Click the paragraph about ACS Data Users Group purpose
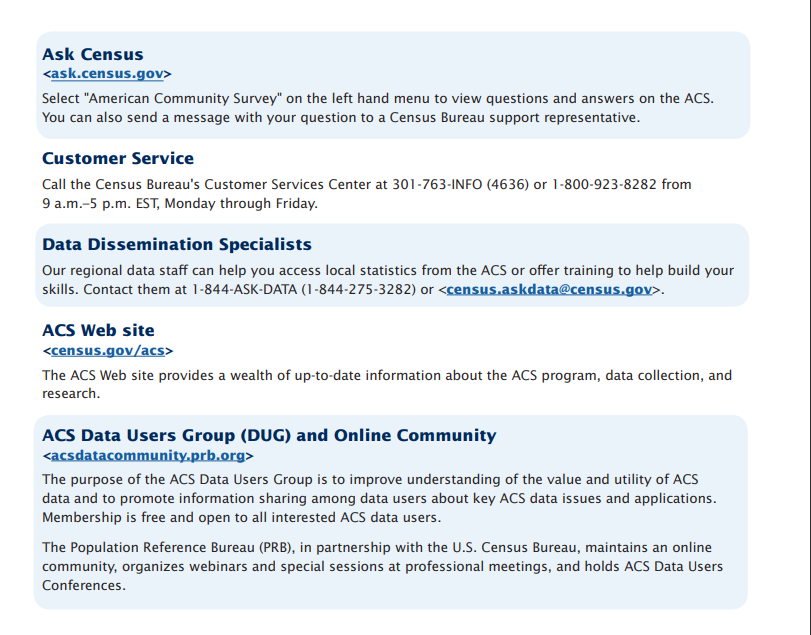This screenshot has width=811, height=635. tap(380, 498)
